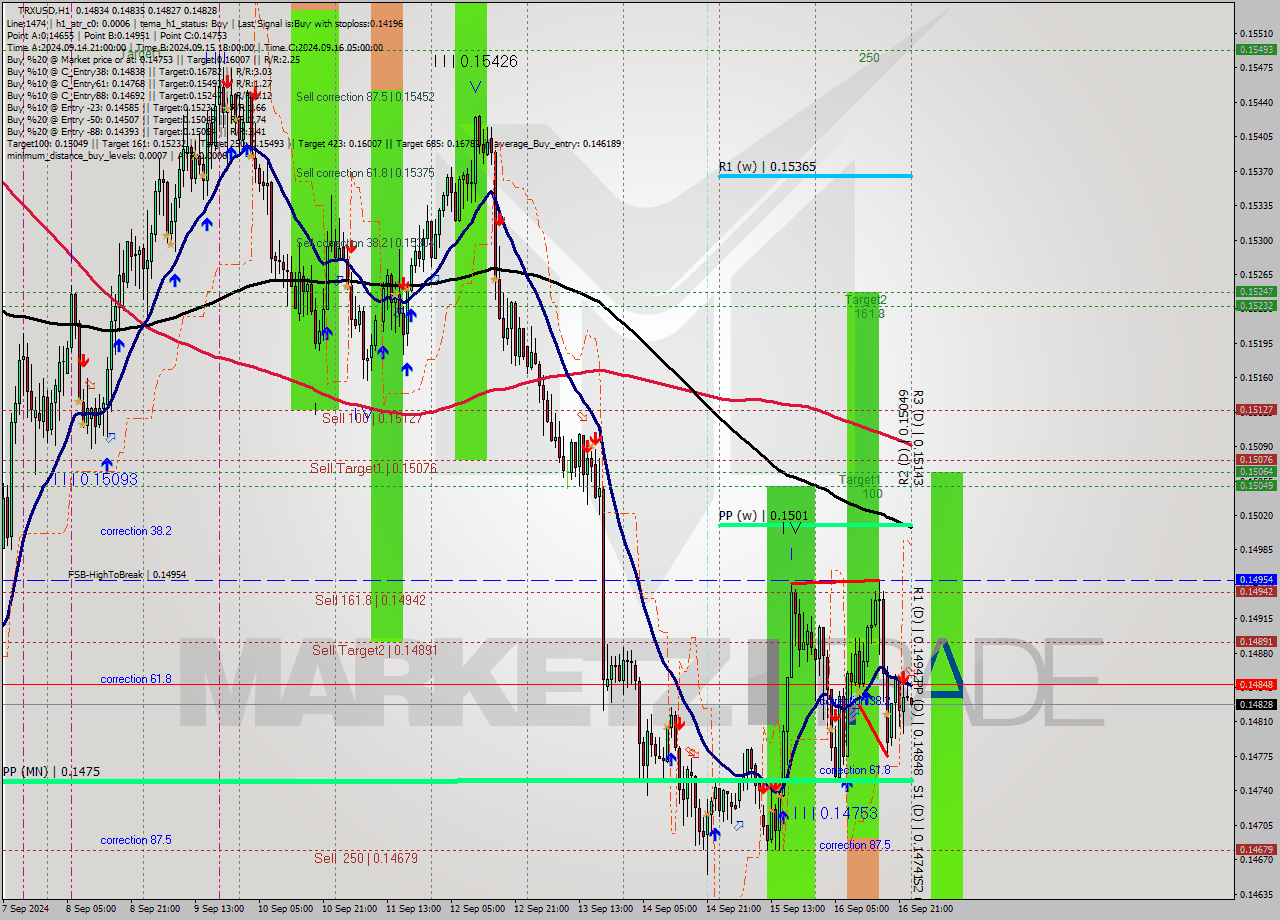Click the 'Target100: 0.15049' targets line
Image resolution: width=1280 pixels, height=920 pixels.
(313, 143)
